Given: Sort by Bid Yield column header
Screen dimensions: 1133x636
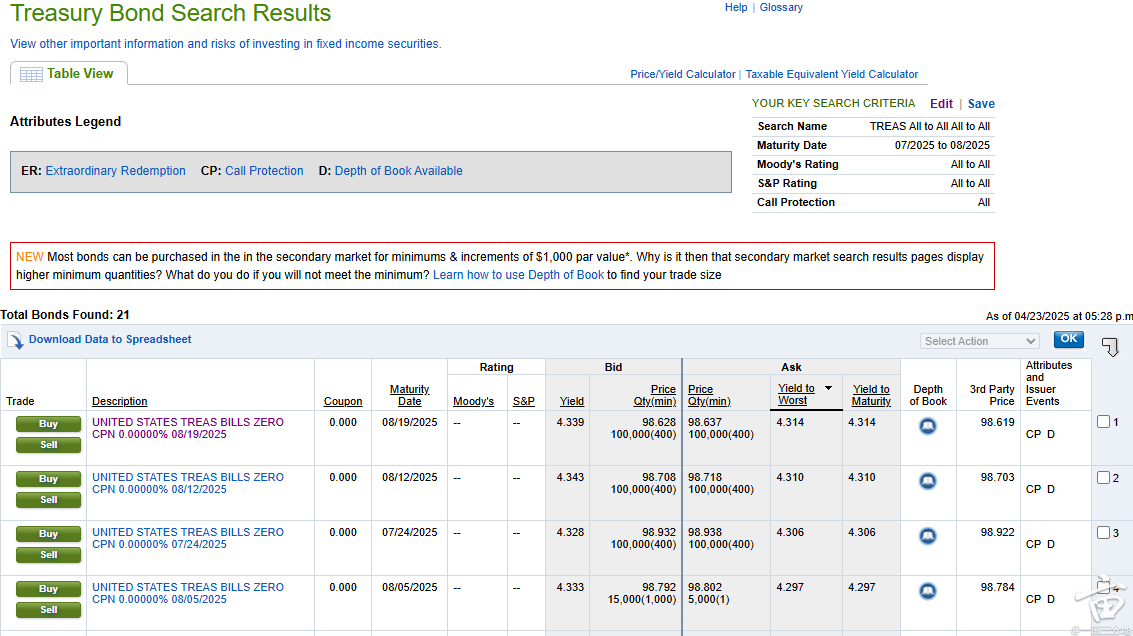Looking at the screenshot, I should coord(572,401).
